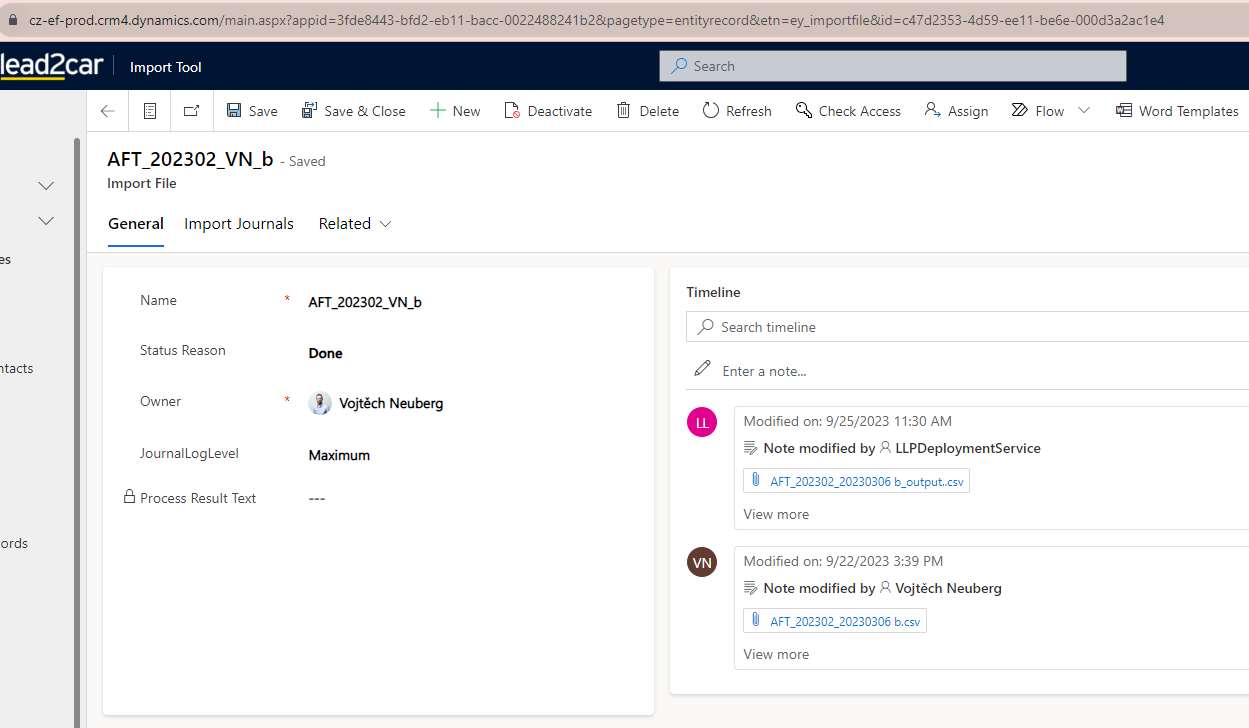Screen dimensions: 1249x728
Task: Expand the Related tab dropdown
Action: tap(355, 224)
